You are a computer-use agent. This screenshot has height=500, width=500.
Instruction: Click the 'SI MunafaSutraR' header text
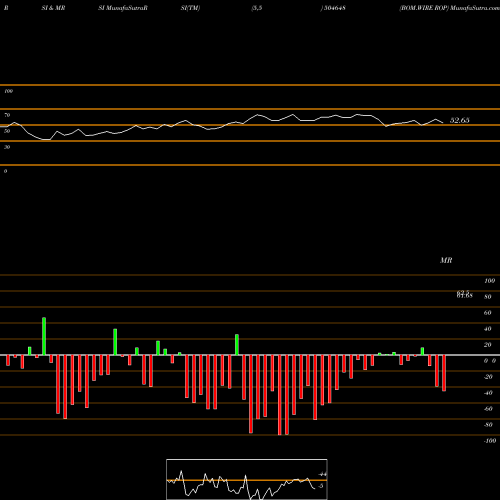(x=123, y=8)
